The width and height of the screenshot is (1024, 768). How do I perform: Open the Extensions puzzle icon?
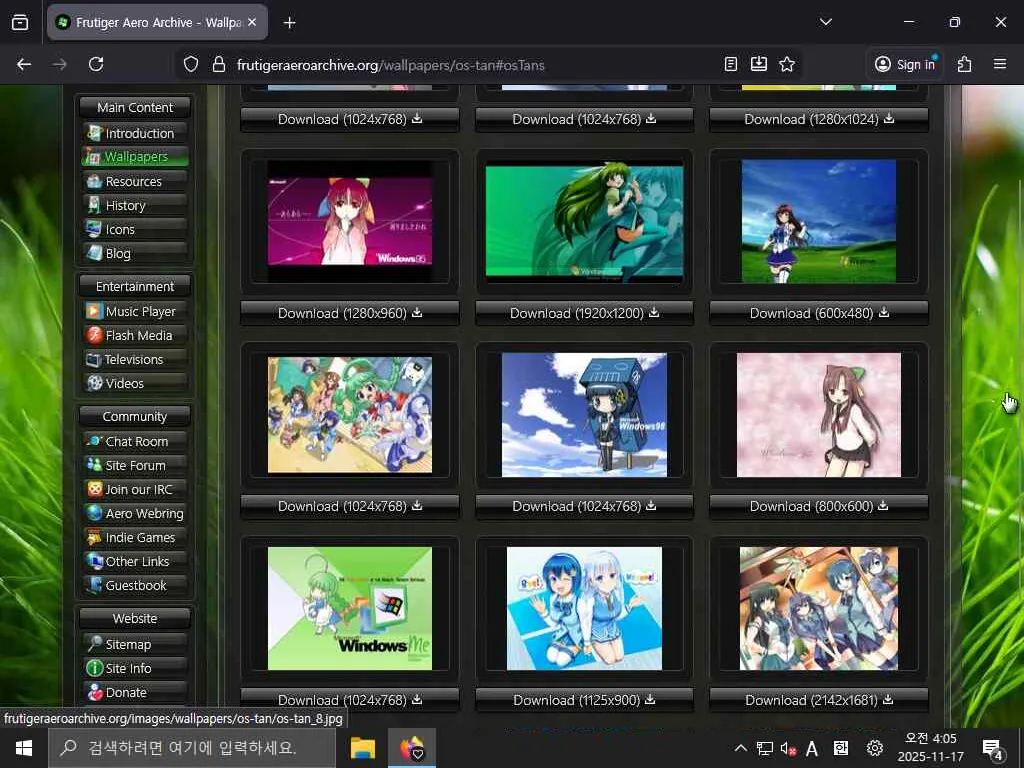[965, 64]
